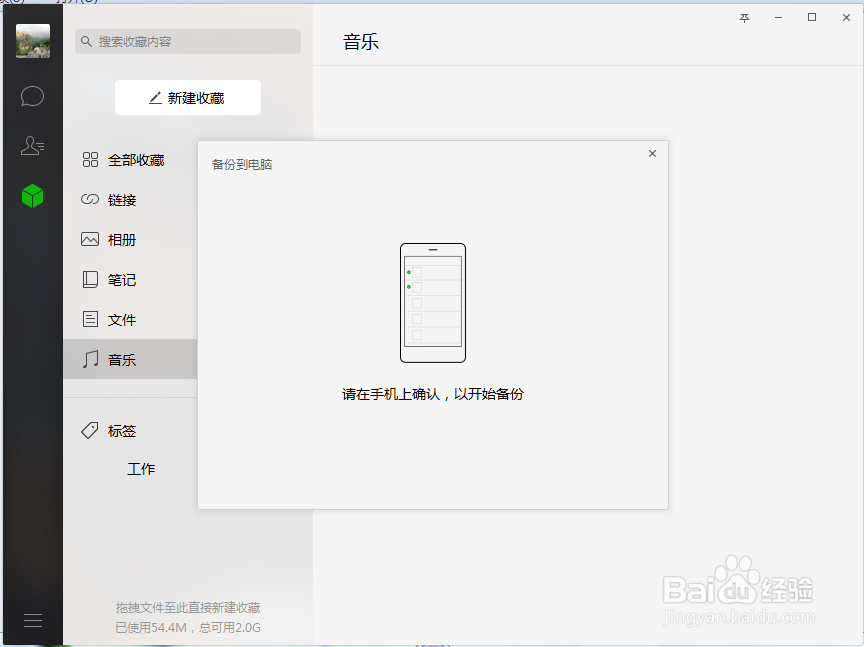Select the Favorites (收藏) green box icon
864x647 pixels.
click(32, 196)
